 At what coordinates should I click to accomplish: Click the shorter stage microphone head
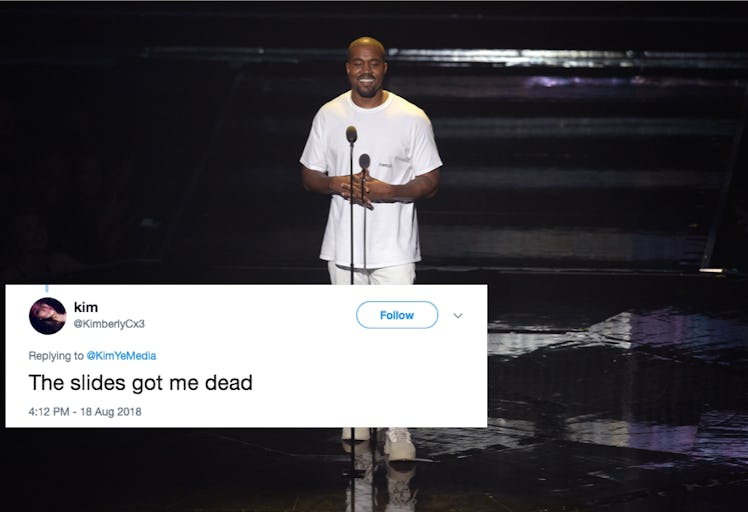[x=364, y=161]
